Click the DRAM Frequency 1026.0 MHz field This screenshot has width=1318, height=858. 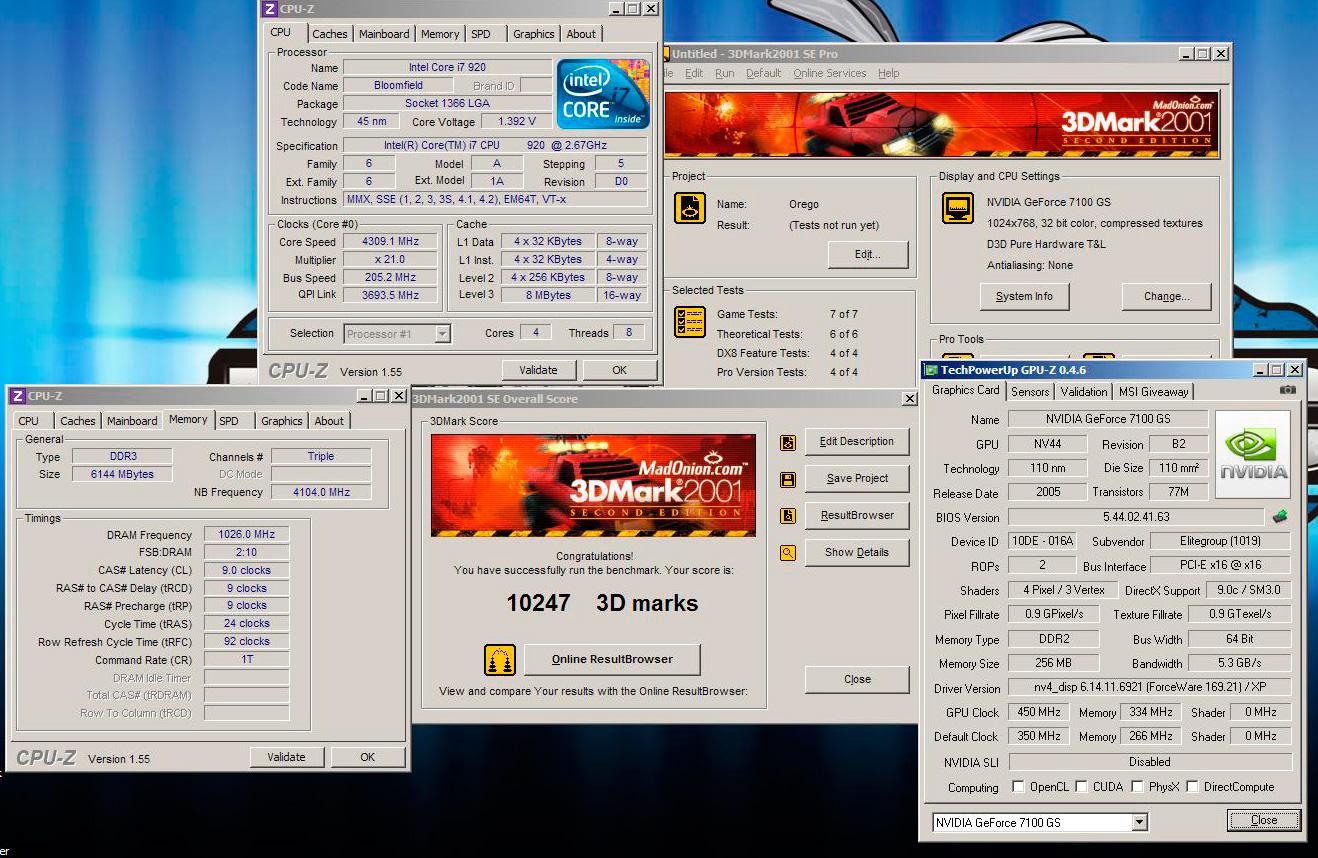(246, 535)
